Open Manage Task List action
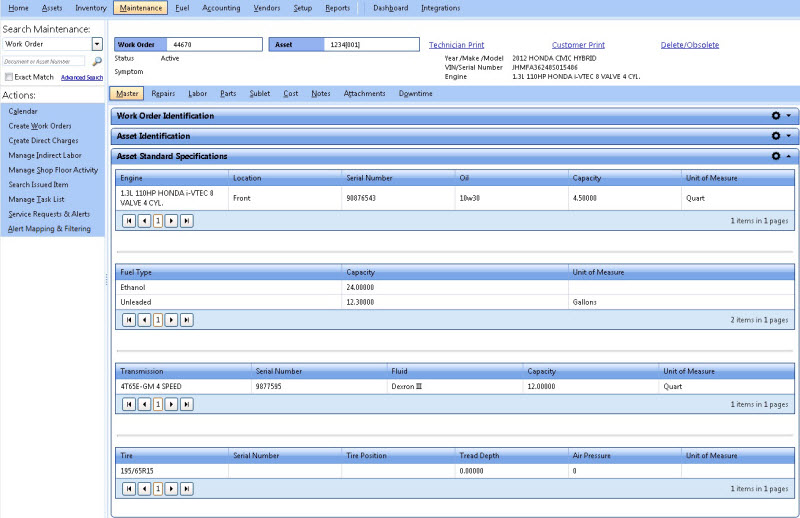 [x=36, y=200]
